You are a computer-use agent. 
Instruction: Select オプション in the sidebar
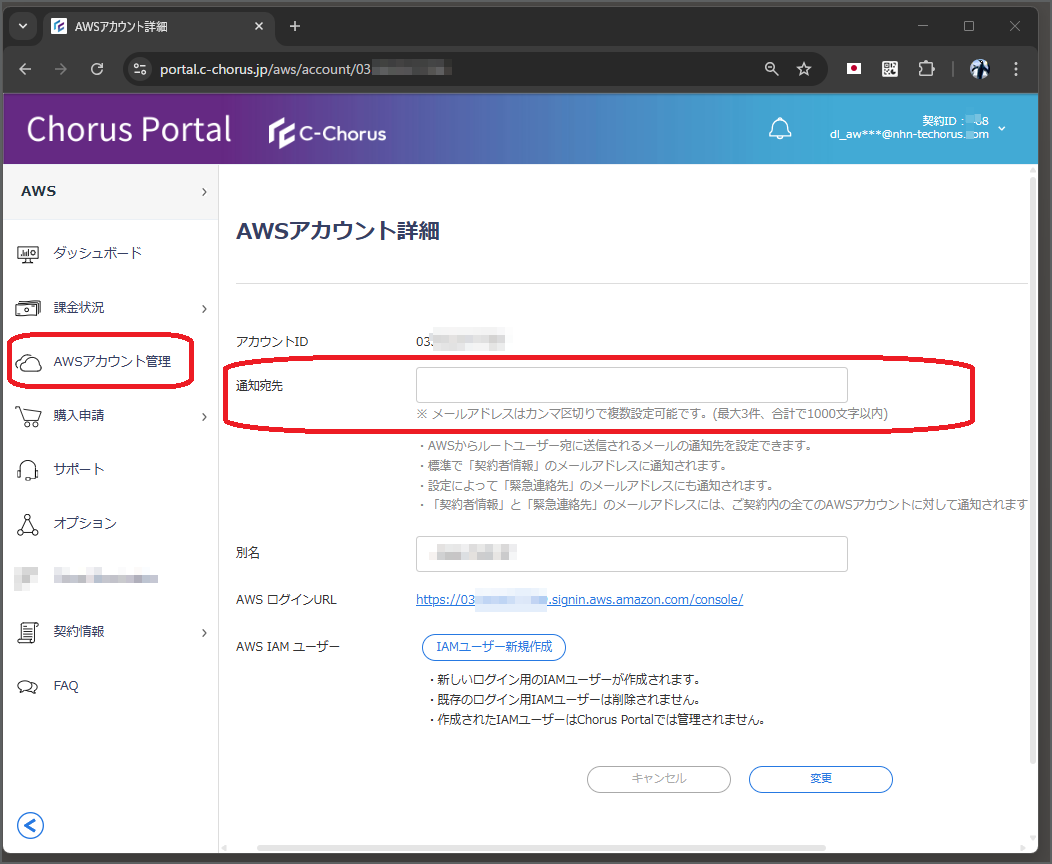[85, 523]
